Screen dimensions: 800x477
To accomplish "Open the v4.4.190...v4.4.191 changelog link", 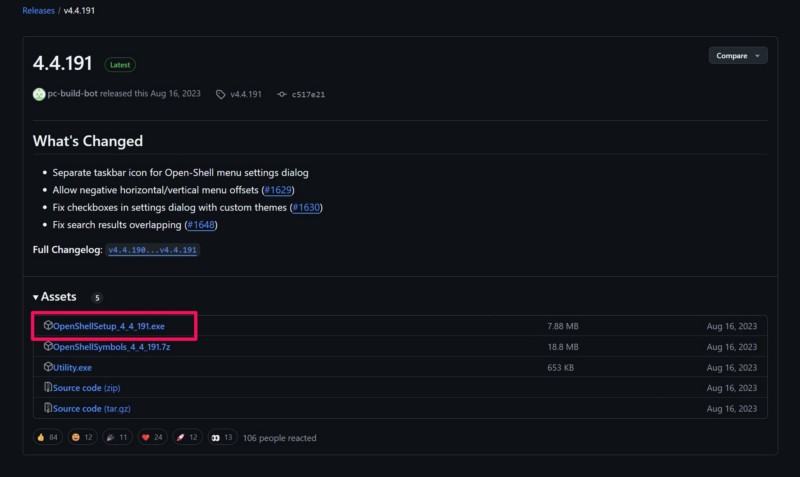I will [x=153, y=249].
